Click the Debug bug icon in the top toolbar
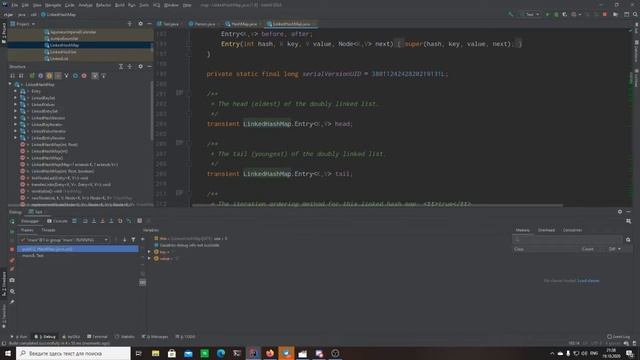The width and height of the screenshot is (640, 360). pyautogui.click(x=556, y=14)
